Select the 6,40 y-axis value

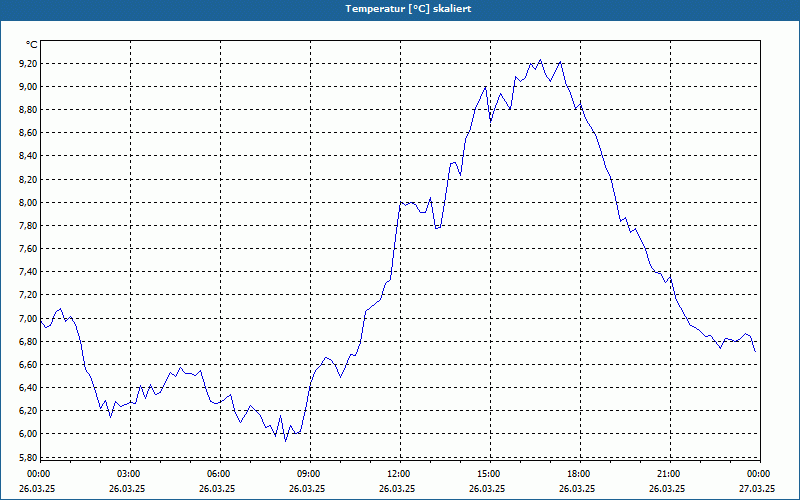coord(28,387)
